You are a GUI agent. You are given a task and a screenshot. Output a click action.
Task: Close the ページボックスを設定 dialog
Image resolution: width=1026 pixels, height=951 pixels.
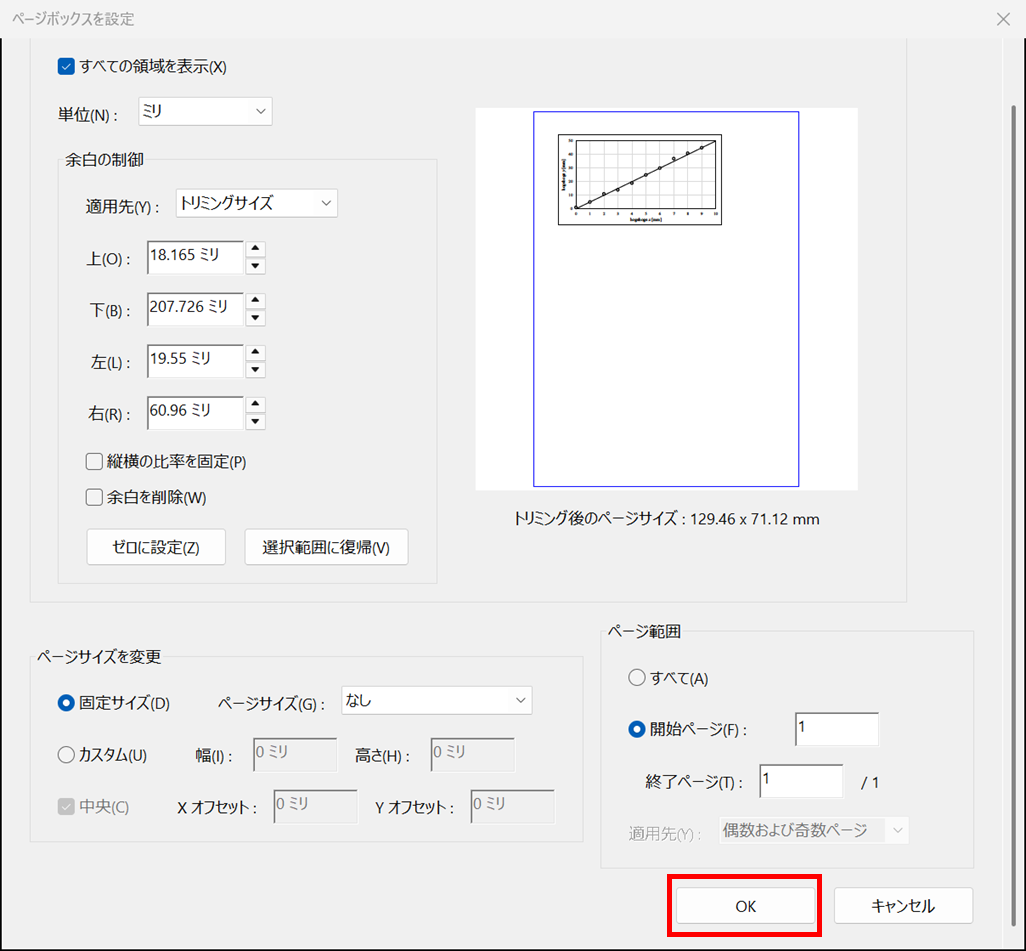tap(1003, 19)
